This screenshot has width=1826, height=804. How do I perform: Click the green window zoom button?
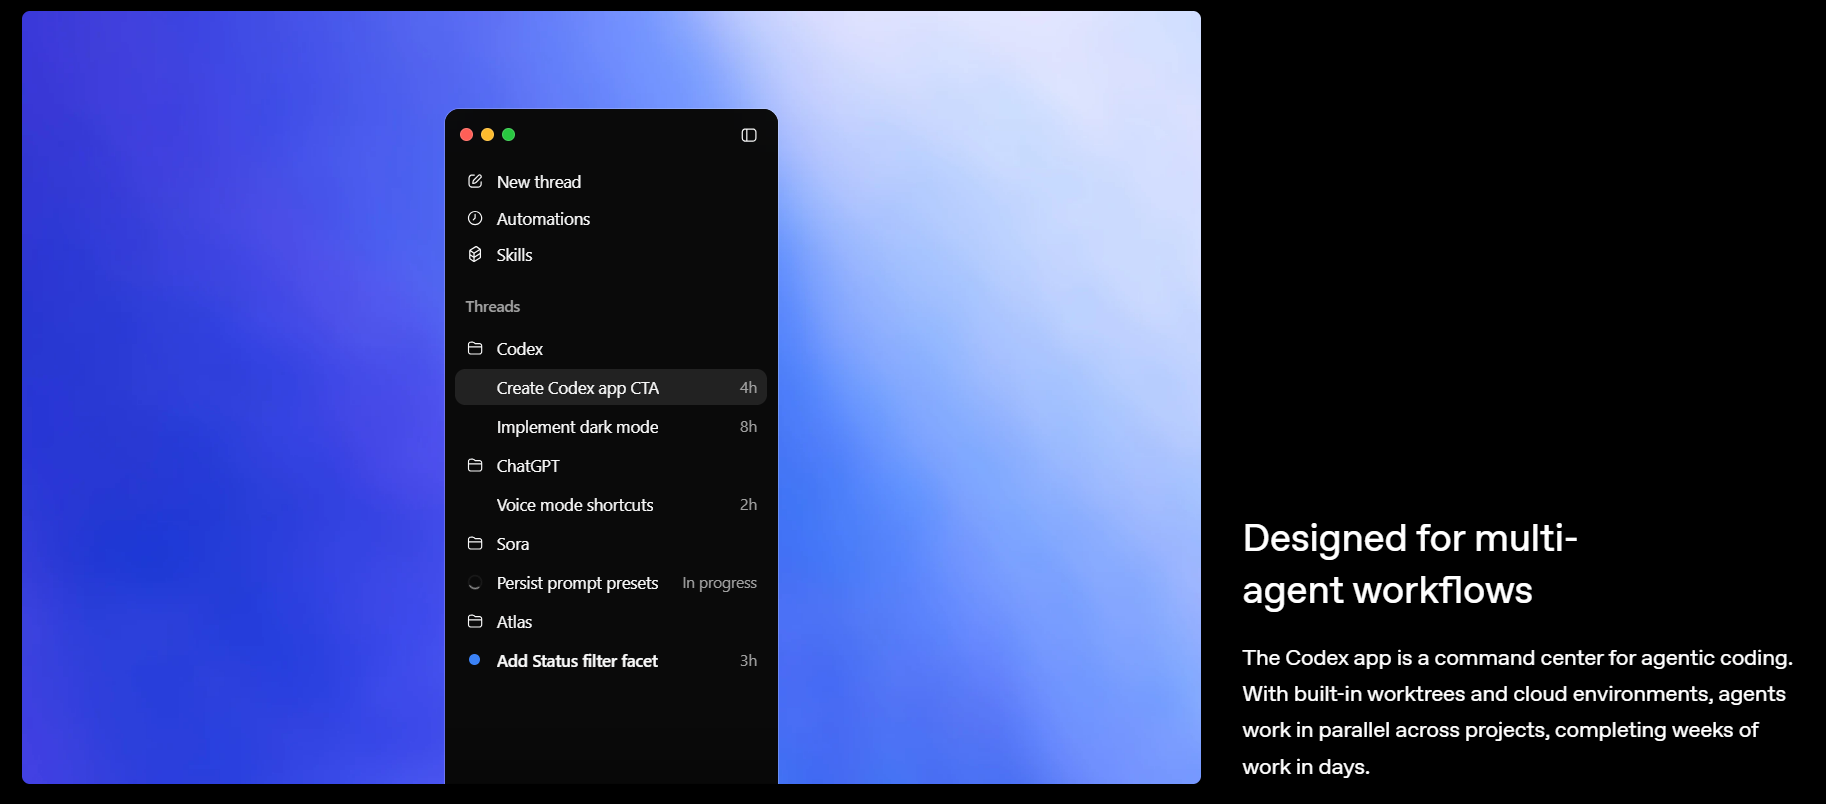click(508, 135)
